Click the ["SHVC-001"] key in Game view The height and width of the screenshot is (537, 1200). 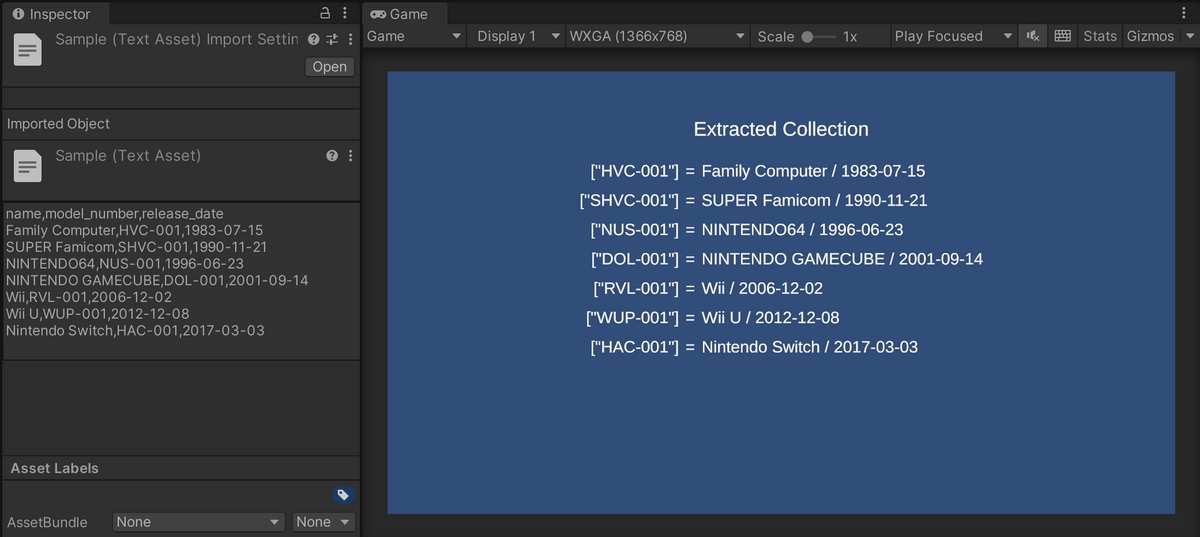pyautogui.click(x=629, y=200)
